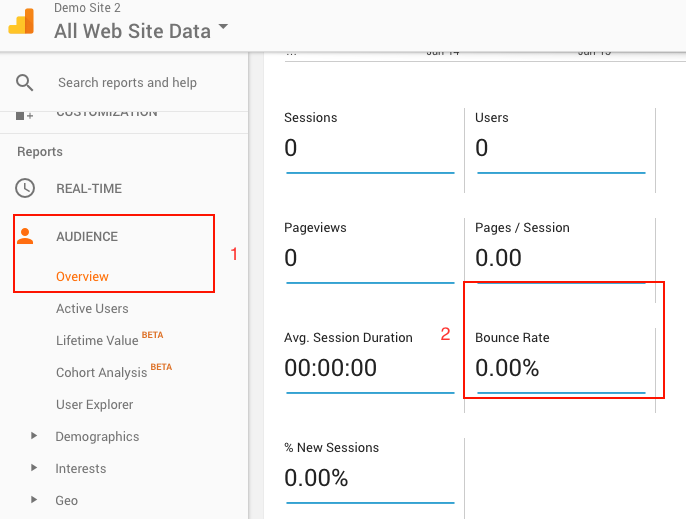The image size is (686, 519).
Task: Expand the Interests section
Action: tap(80, 469)
